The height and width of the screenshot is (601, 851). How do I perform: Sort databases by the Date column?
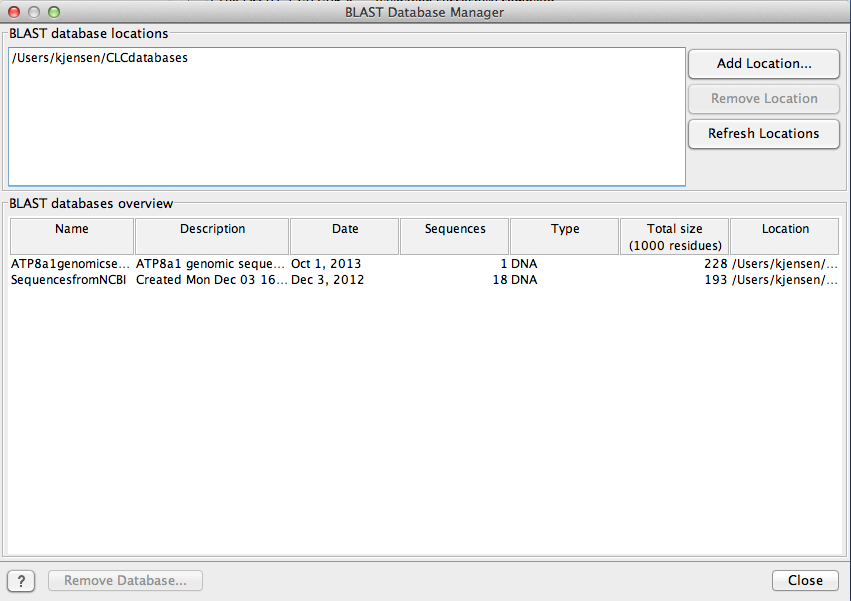pos(344,236)
